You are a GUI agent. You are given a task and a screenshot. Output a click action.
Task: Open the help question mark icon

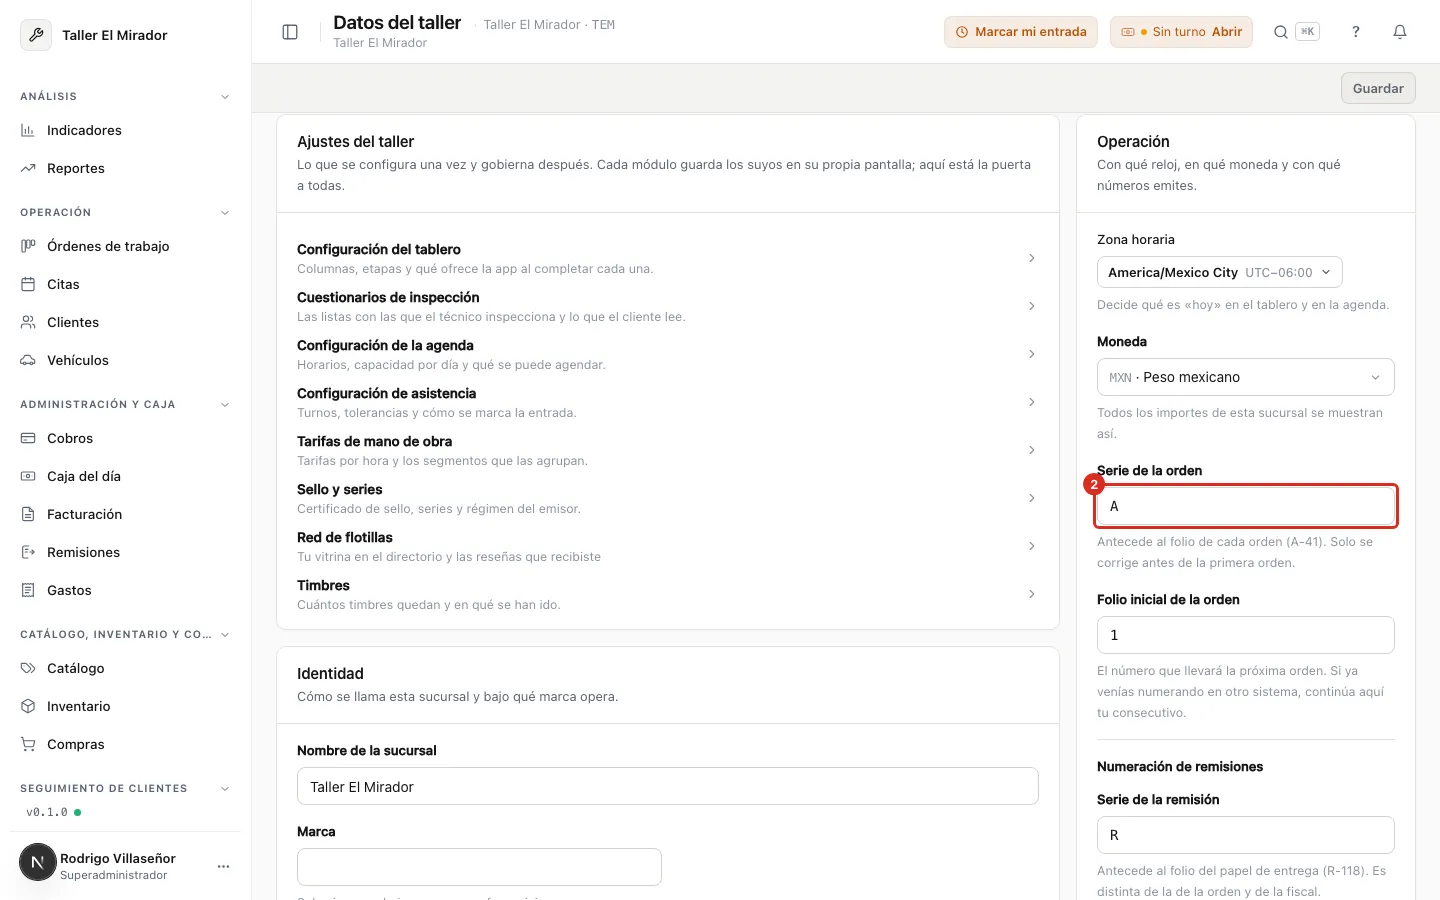tap(1356, 32)
